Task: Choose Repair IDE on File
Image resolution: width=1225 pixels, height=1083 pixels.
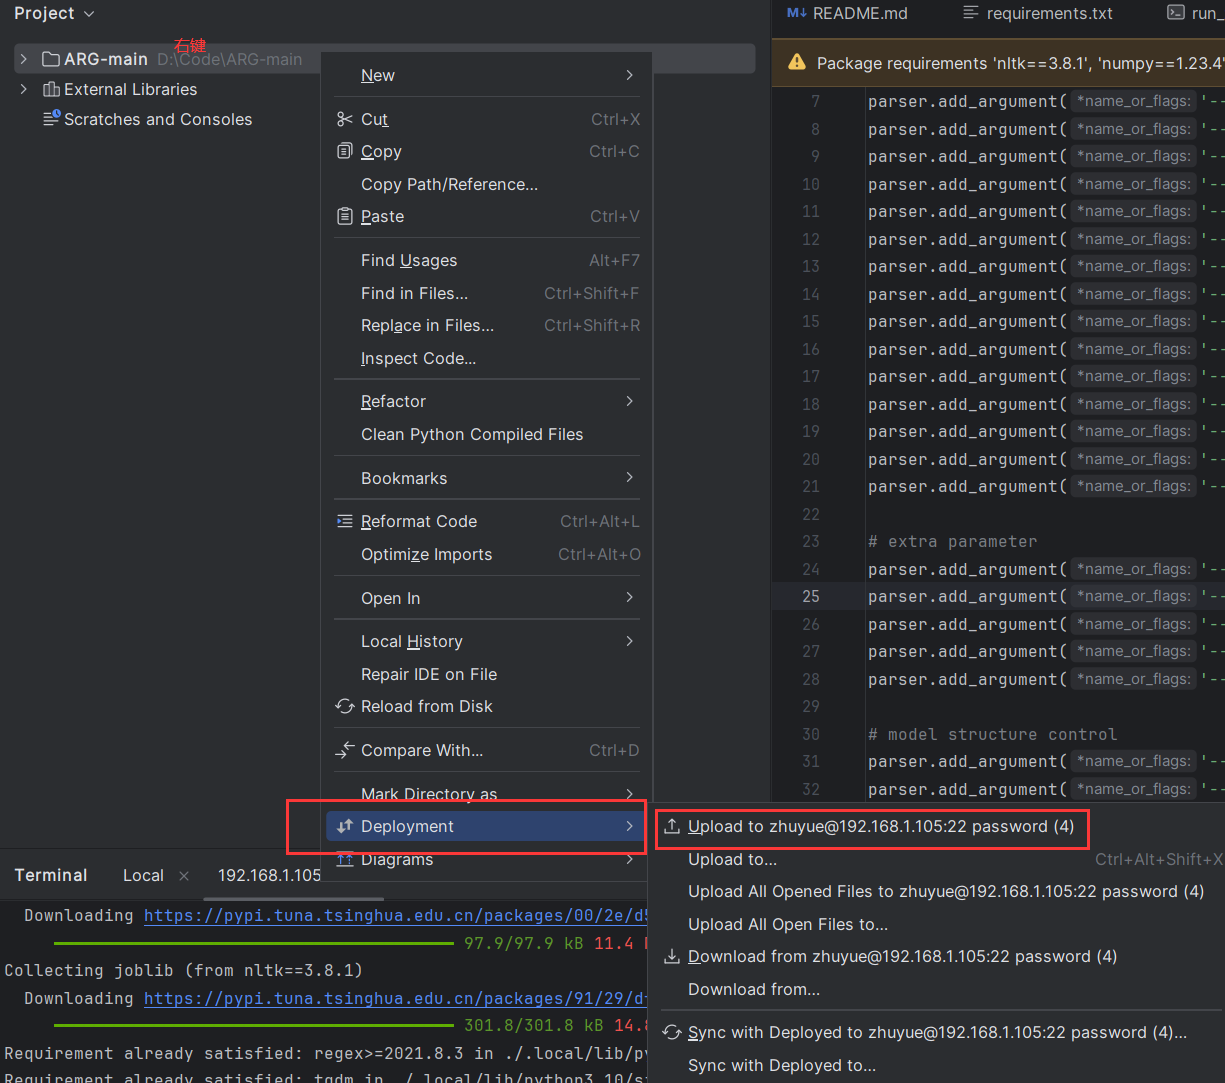Action: point(488,674)
